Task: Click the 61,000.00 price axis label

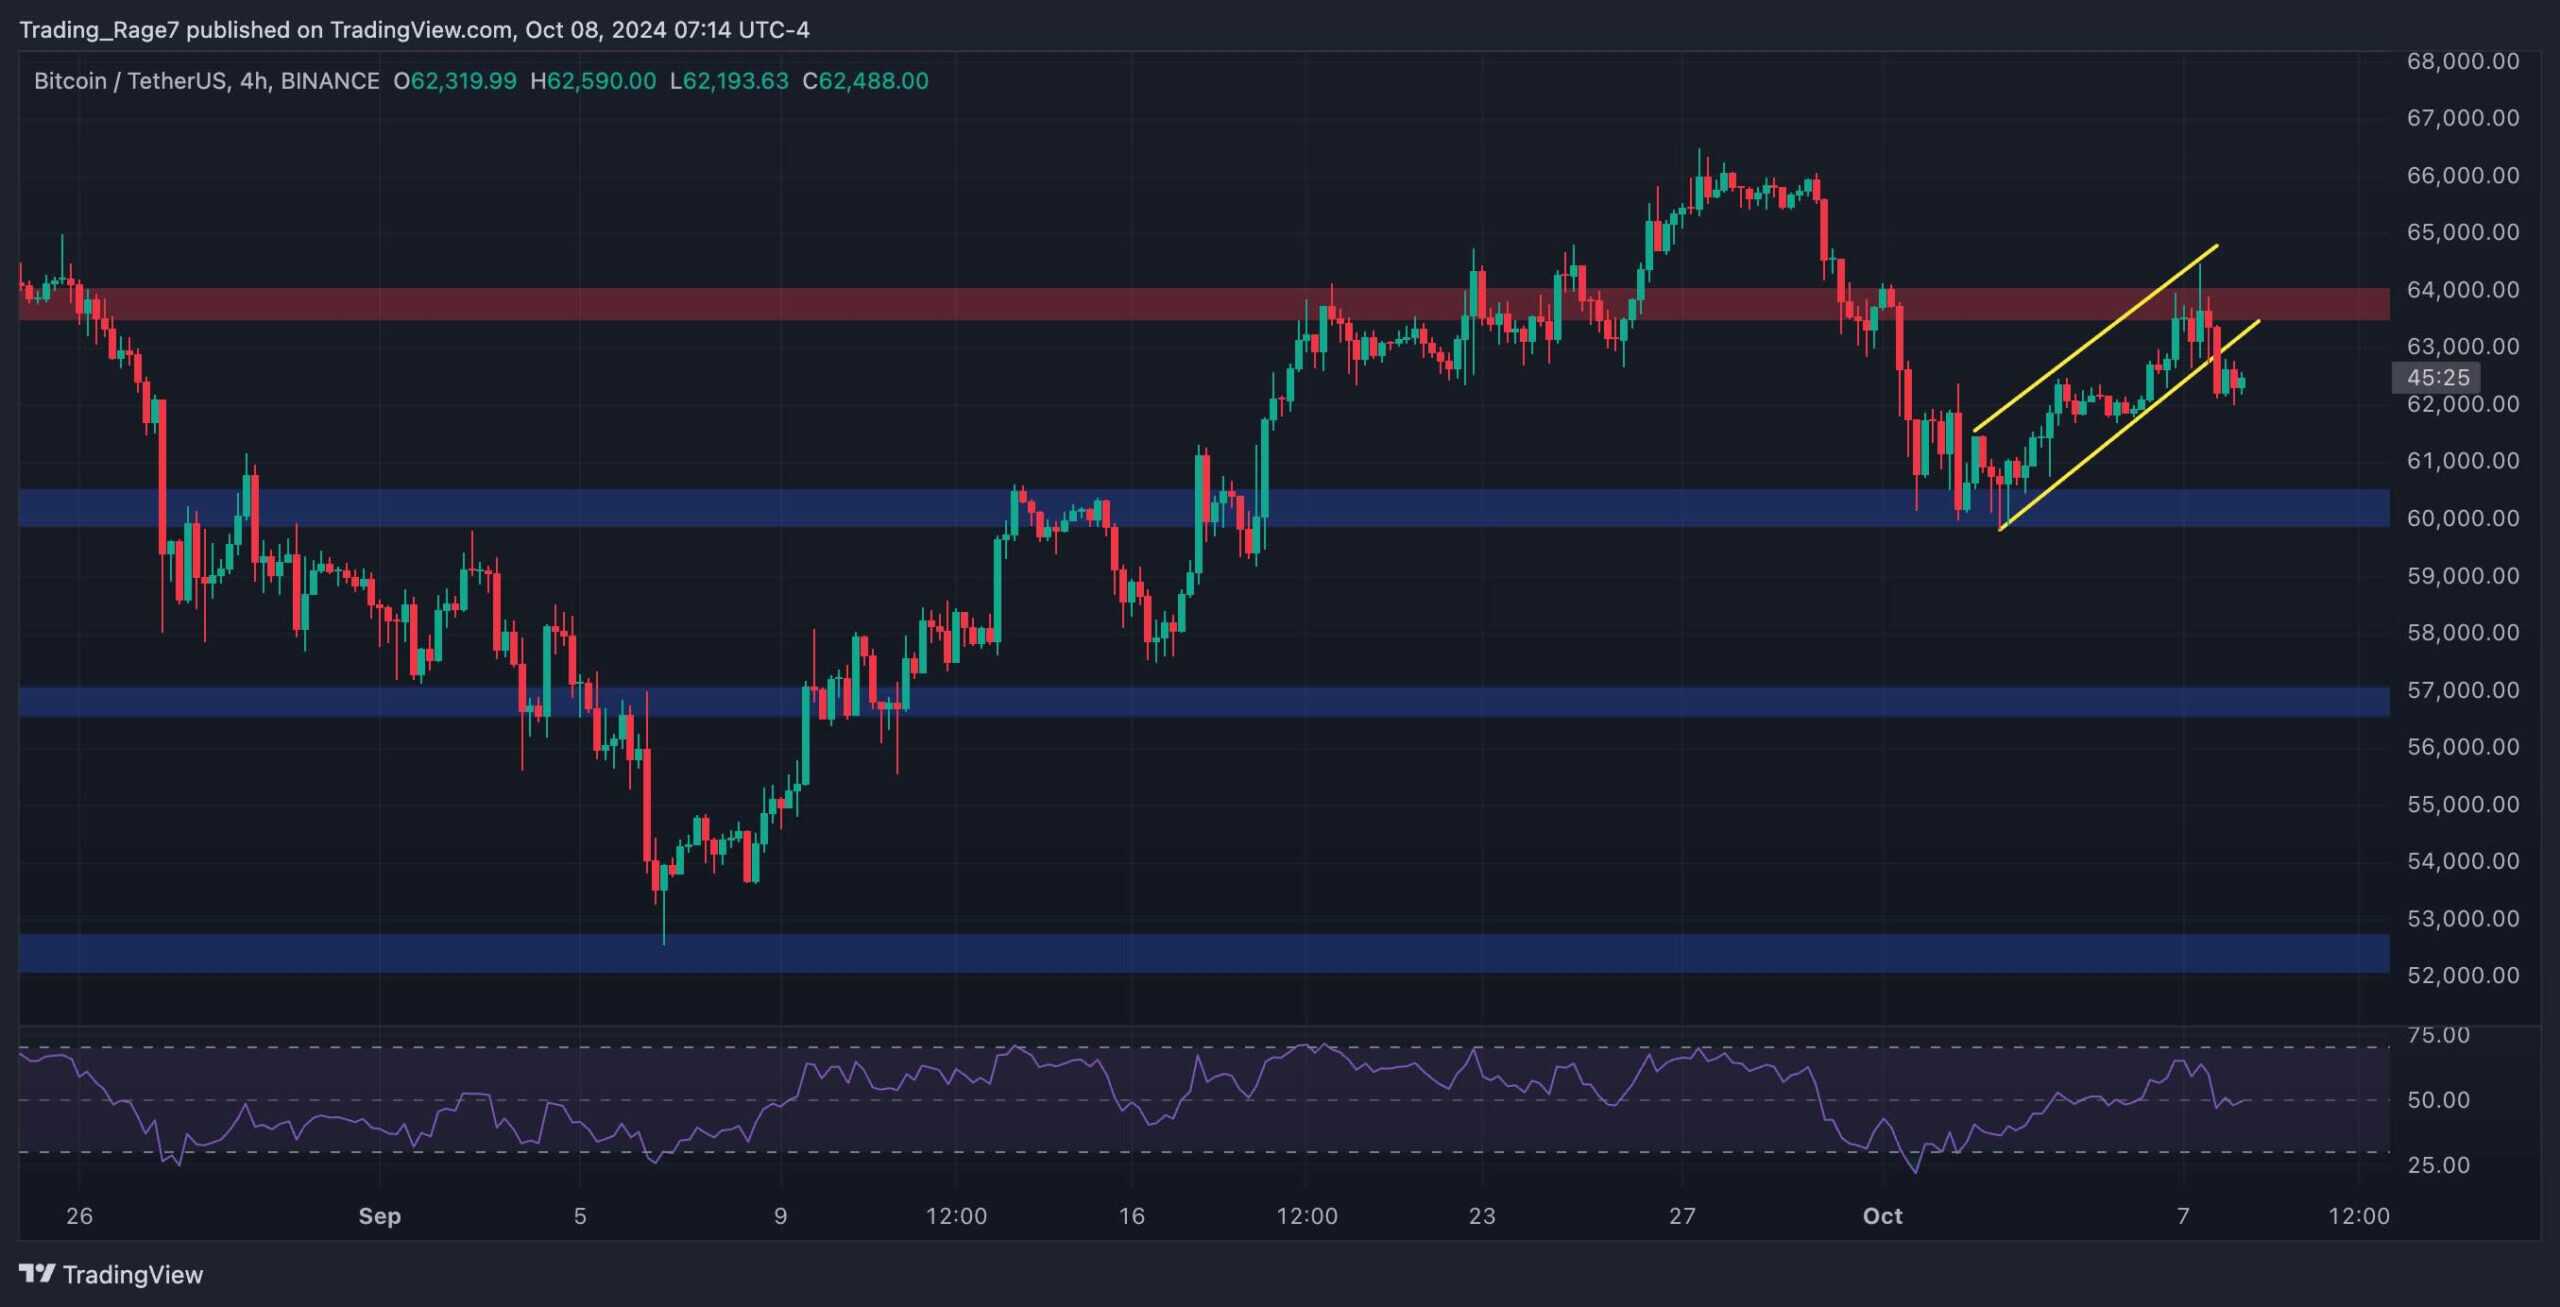Action: tap(2463, 461)
